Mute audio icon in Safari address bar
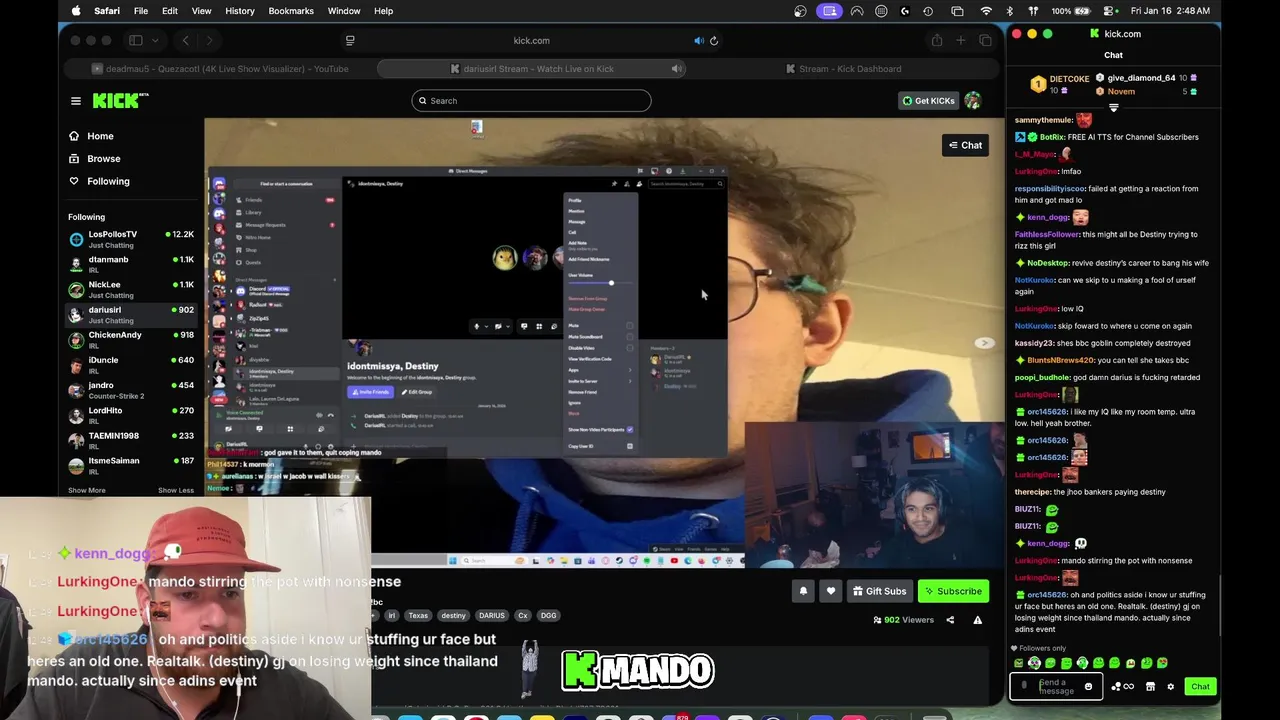The image size is (1280, 720). 699,41
